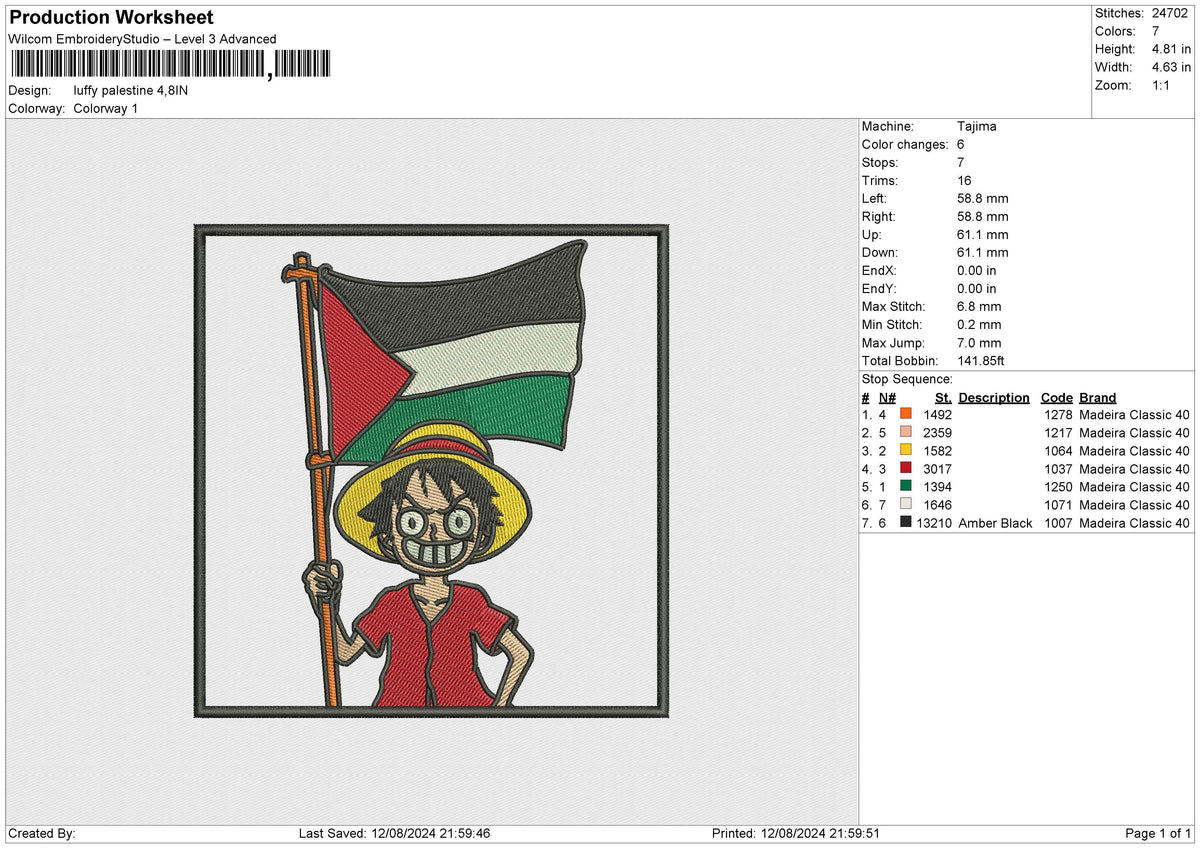The width and height of the screenshot is (1200, 848).
Task: Click the Up value '61.1 mm'
Action: tap(983, 234)
